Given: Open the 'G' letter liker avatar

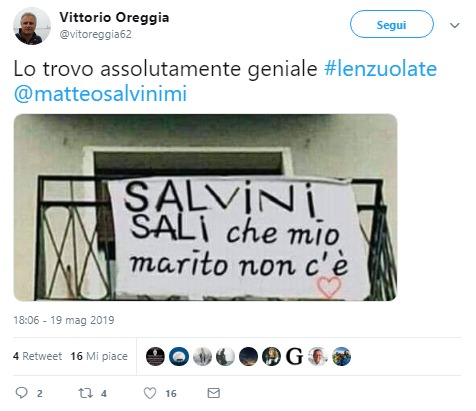Looking at the screenshot, I should [294, 356].
